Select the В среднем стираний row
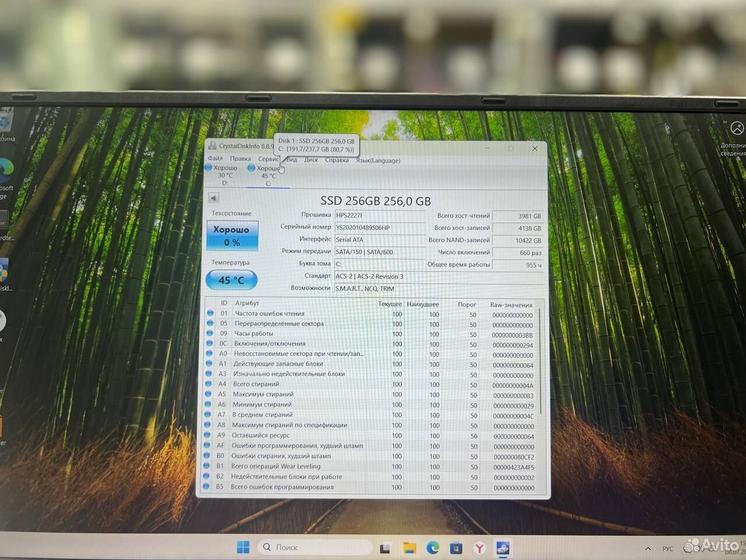Image resolution: width=746 pixels, height=560 pixels. tap(370, 415)
